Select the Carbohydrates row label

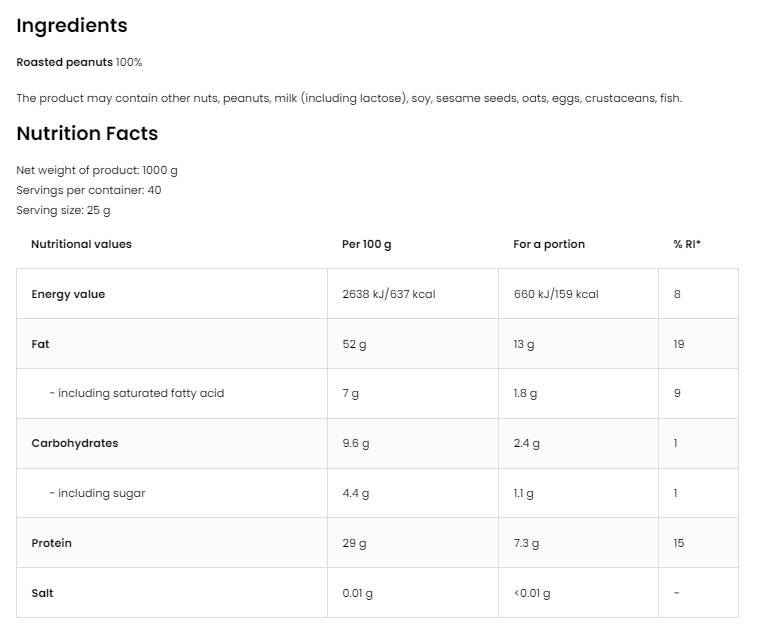[75, 443]
